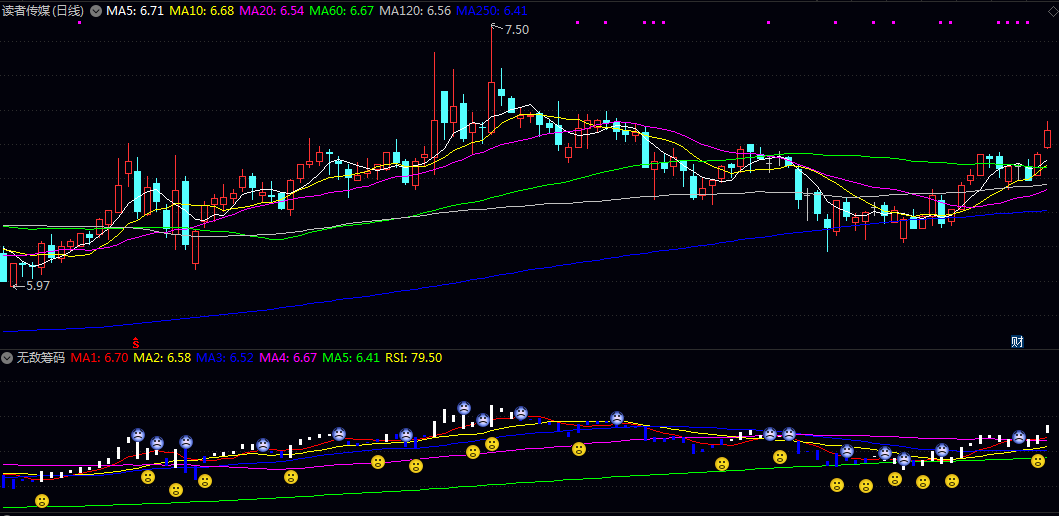
Task: Click the MA5: 6.71 label
Action: [134, 11]
